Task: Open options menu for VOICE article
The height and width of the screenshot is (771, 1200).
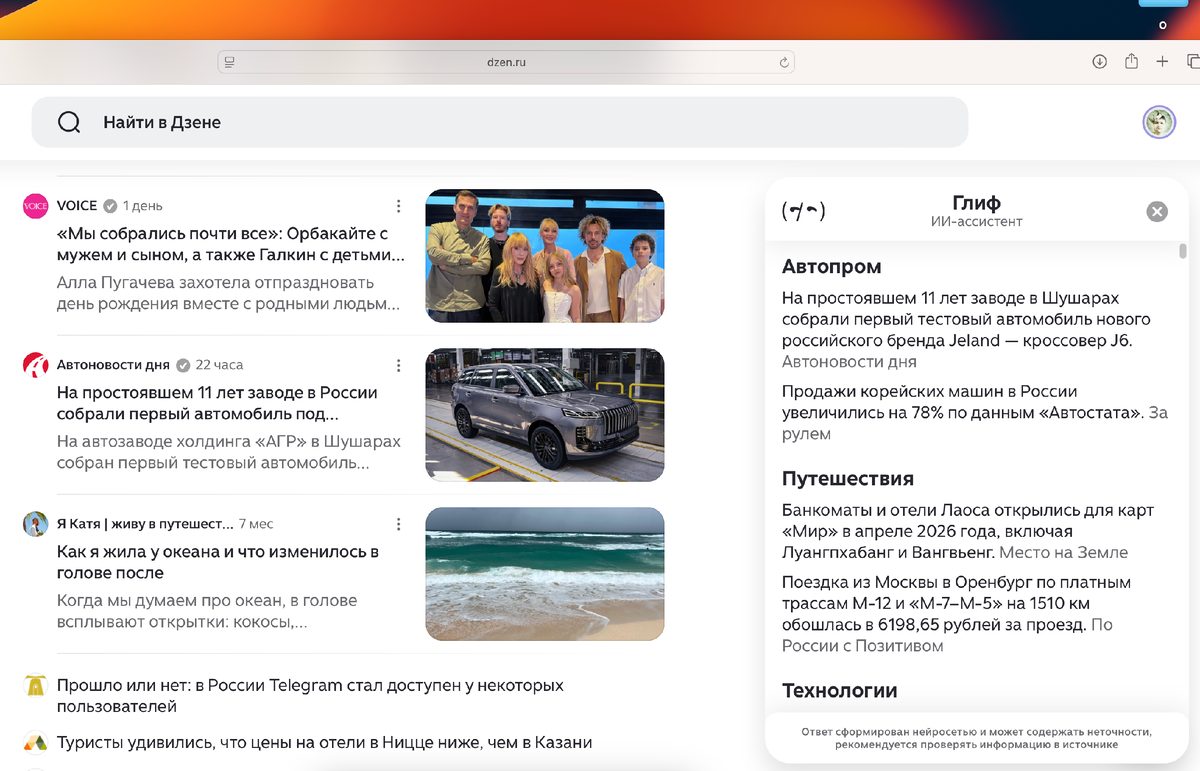Action: 398,206
